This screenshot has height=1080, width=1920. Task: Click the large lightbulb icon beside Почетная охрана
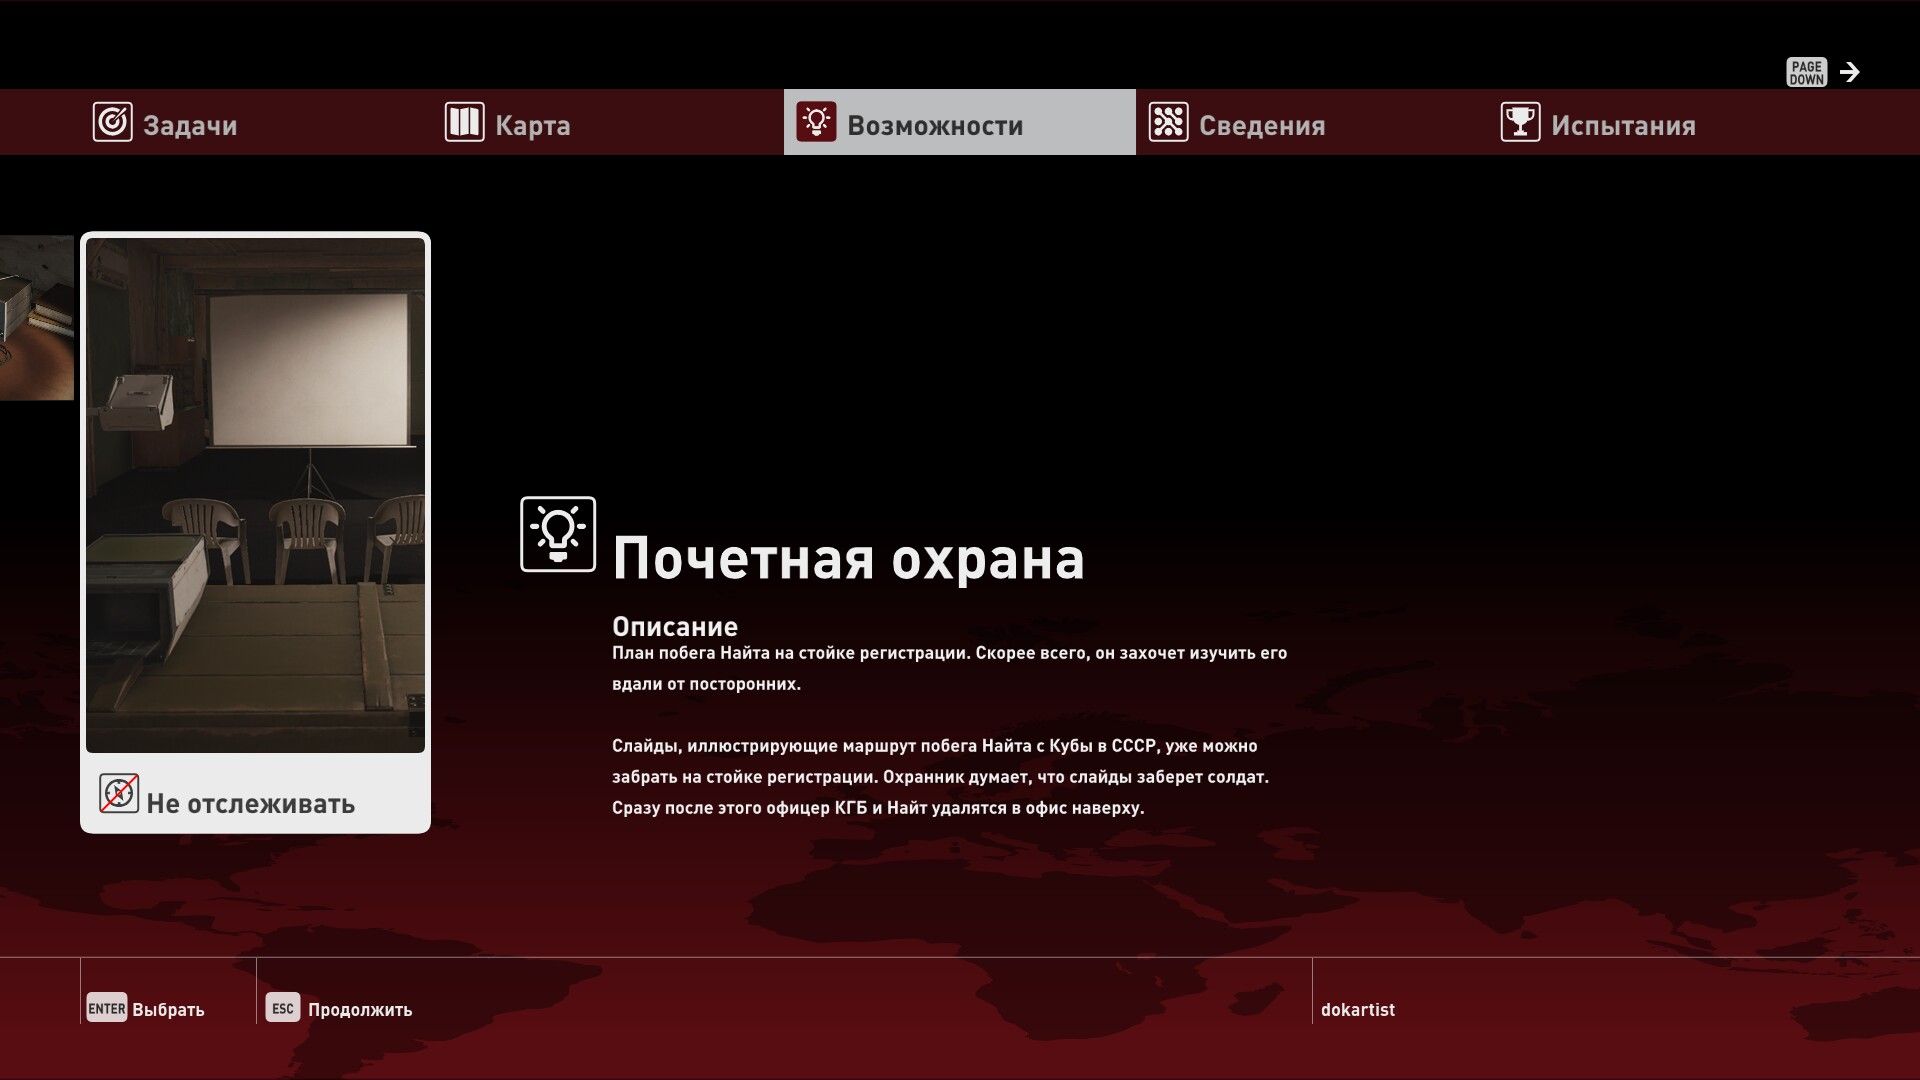558,534
